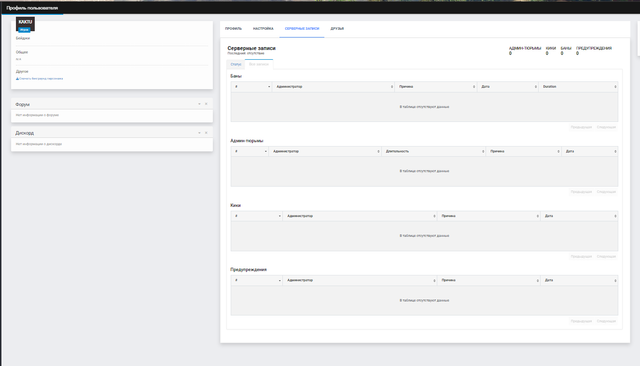
Task: Sort Админ-тюрьмы table by # column
Action: (249, 151)
